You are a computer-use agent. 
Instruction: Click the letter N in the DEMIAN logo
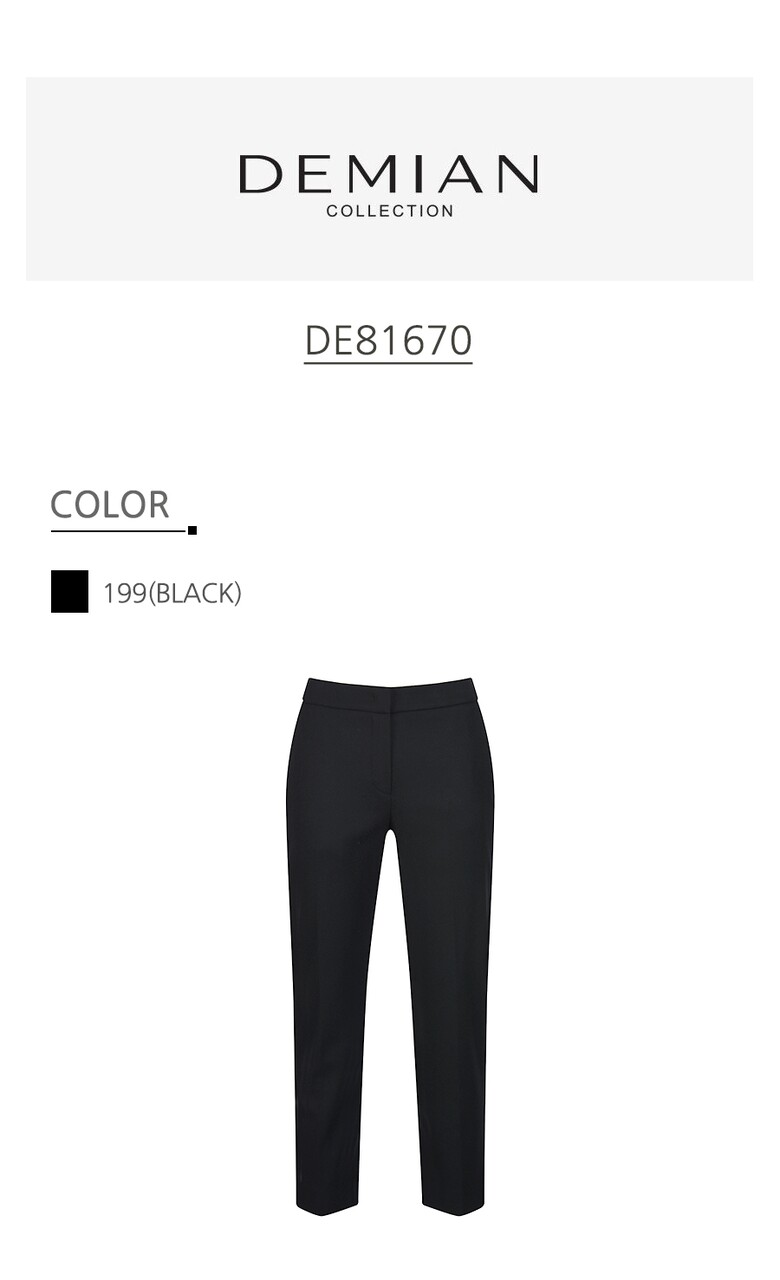pos(518,175)
